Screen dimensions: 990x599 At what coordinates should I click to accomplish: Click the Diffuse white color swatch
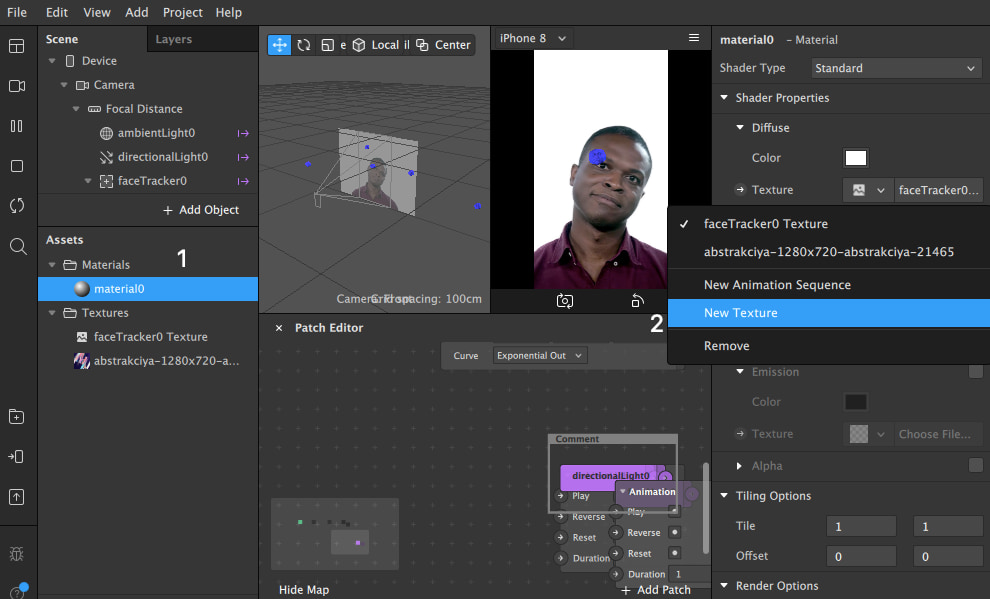[x=855, y=158]
